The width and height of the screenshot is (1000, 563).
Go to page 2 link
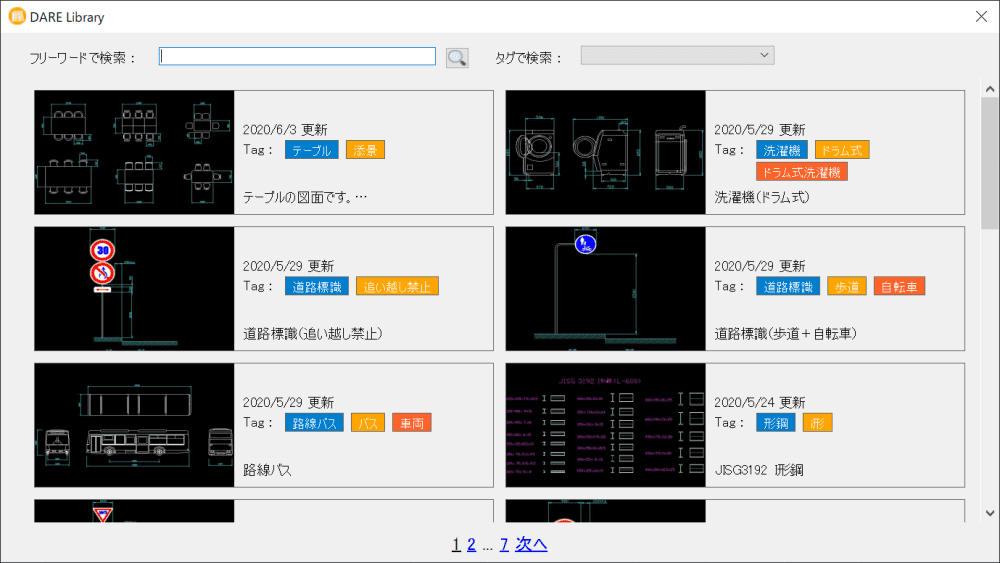[471, 544]
